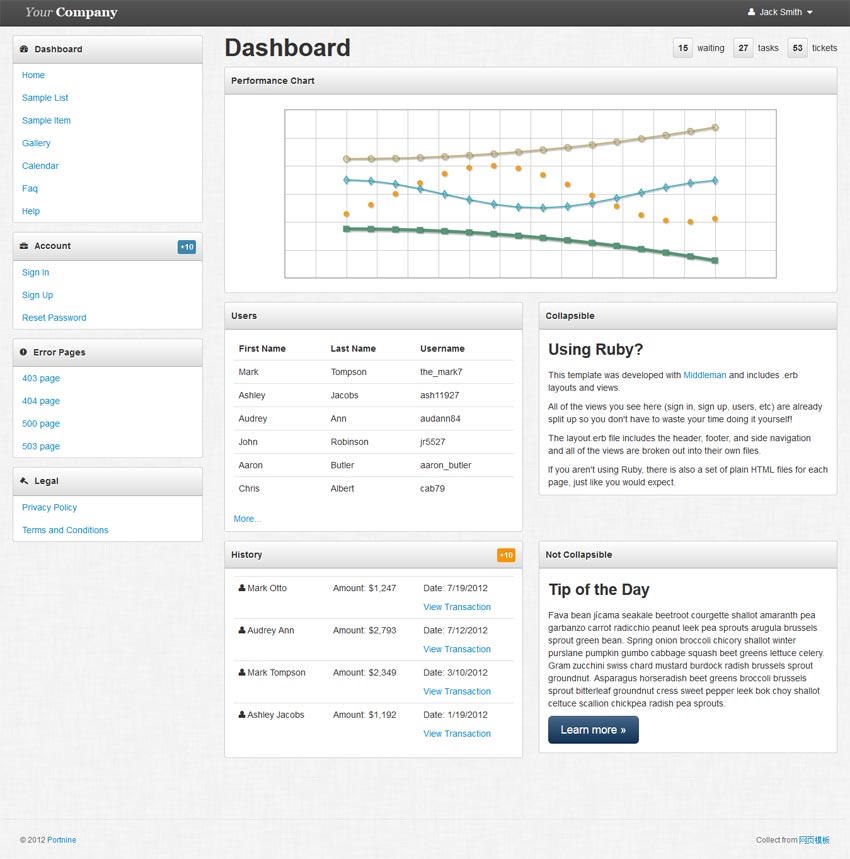Open View Transaction for Mark Tompson
This screenshot has width=850, height=859.
pos(457,691)
